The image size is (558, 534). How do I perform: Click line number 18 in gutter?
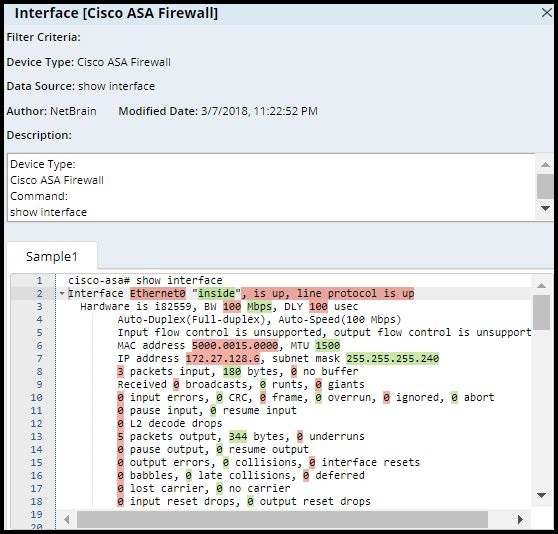36,501
